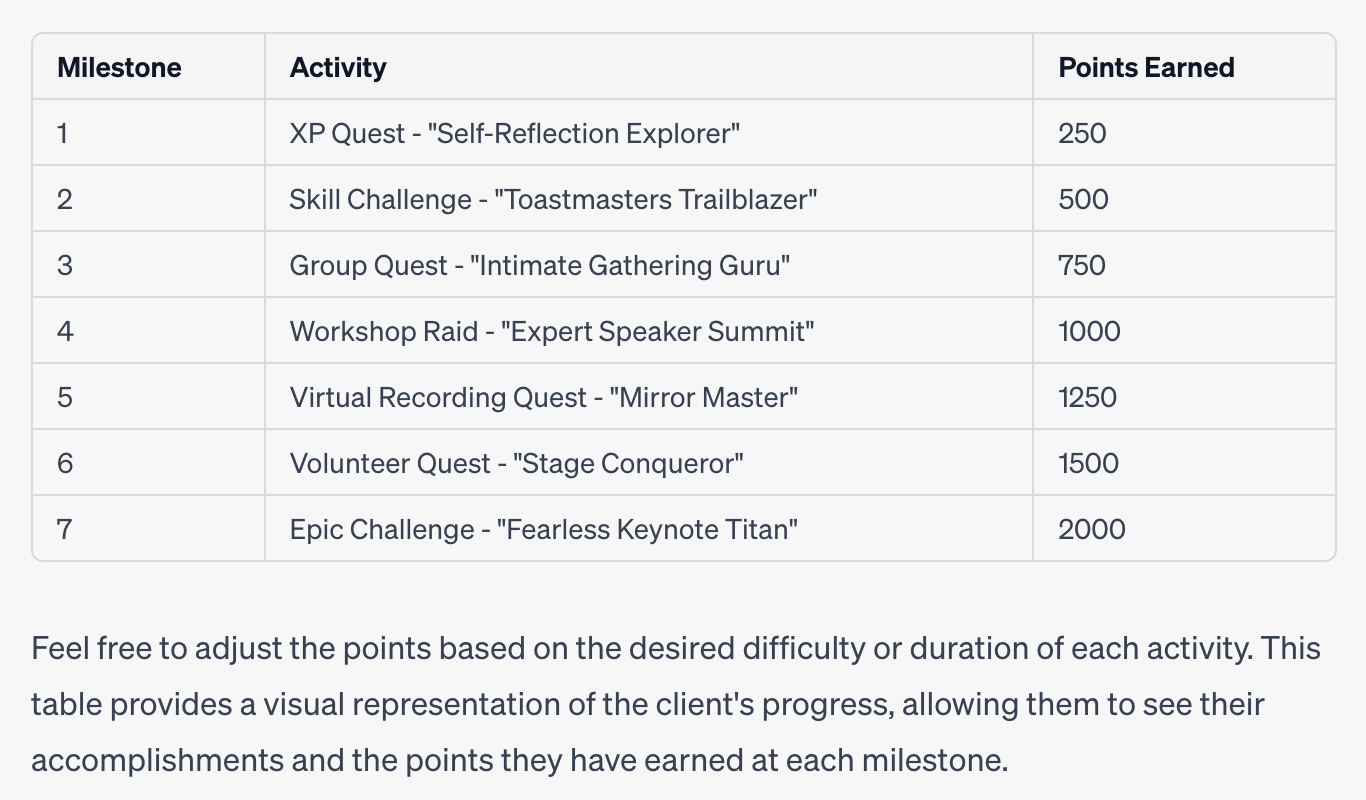Select the 2000 points cell

point(1091,529)
